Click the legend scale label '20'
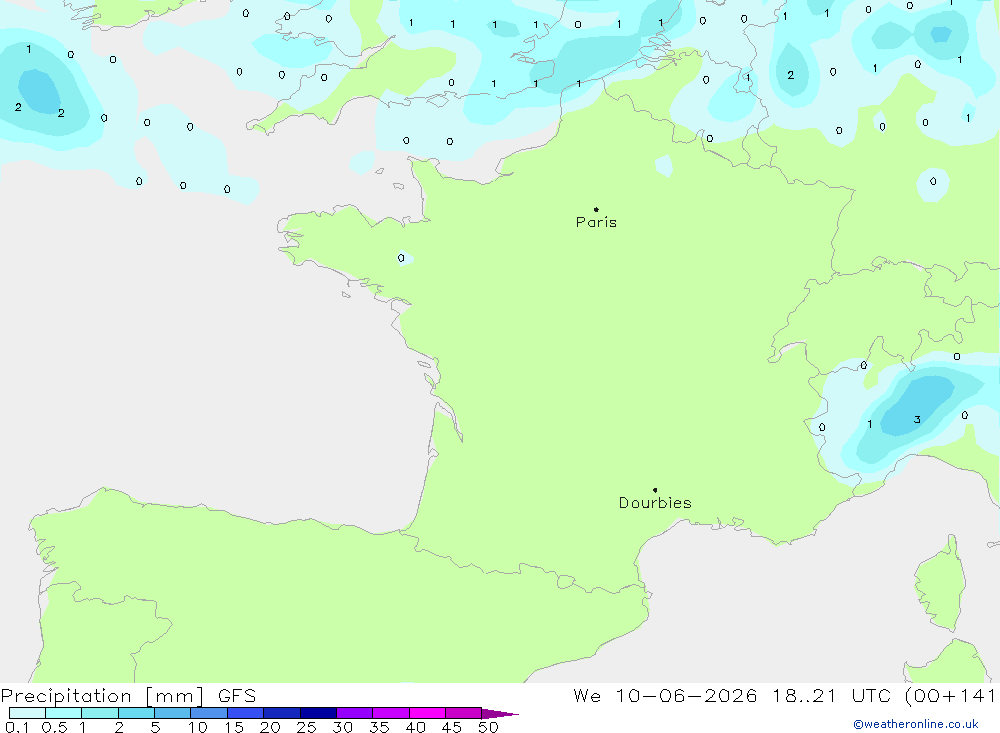This screenshot has width=1000, height=733. pos(270,727)
